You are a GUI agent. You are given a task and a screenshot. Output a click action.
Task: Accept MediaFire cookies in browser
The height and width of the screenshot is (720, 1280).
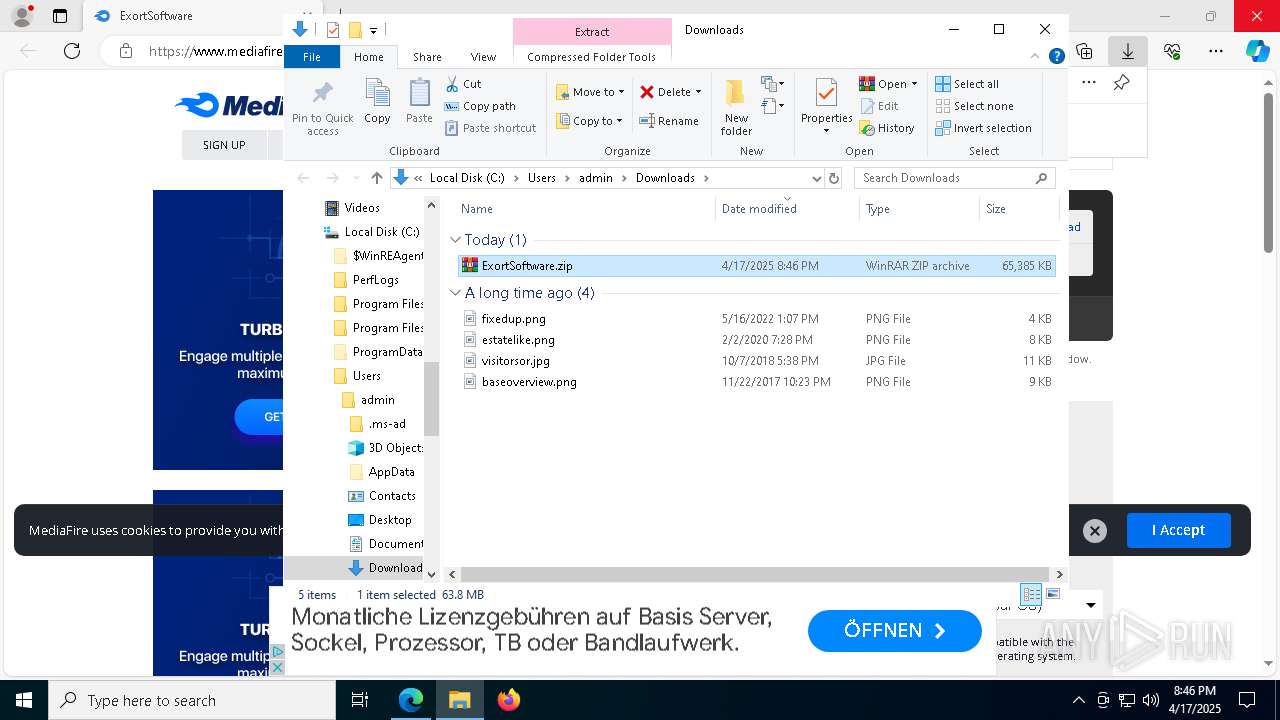[1178, 530]
